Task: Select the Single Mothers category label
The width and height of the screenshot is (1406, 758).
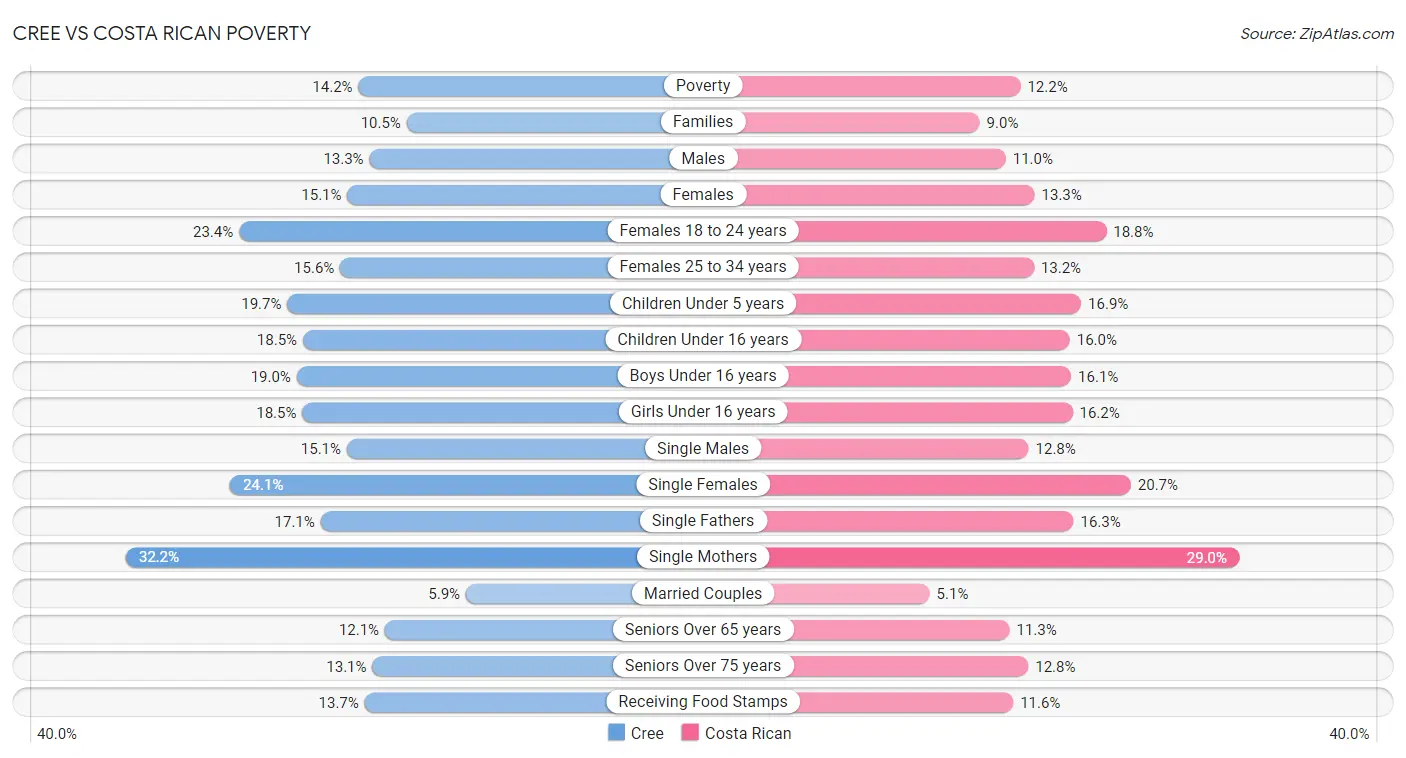Action: [703, 557]
